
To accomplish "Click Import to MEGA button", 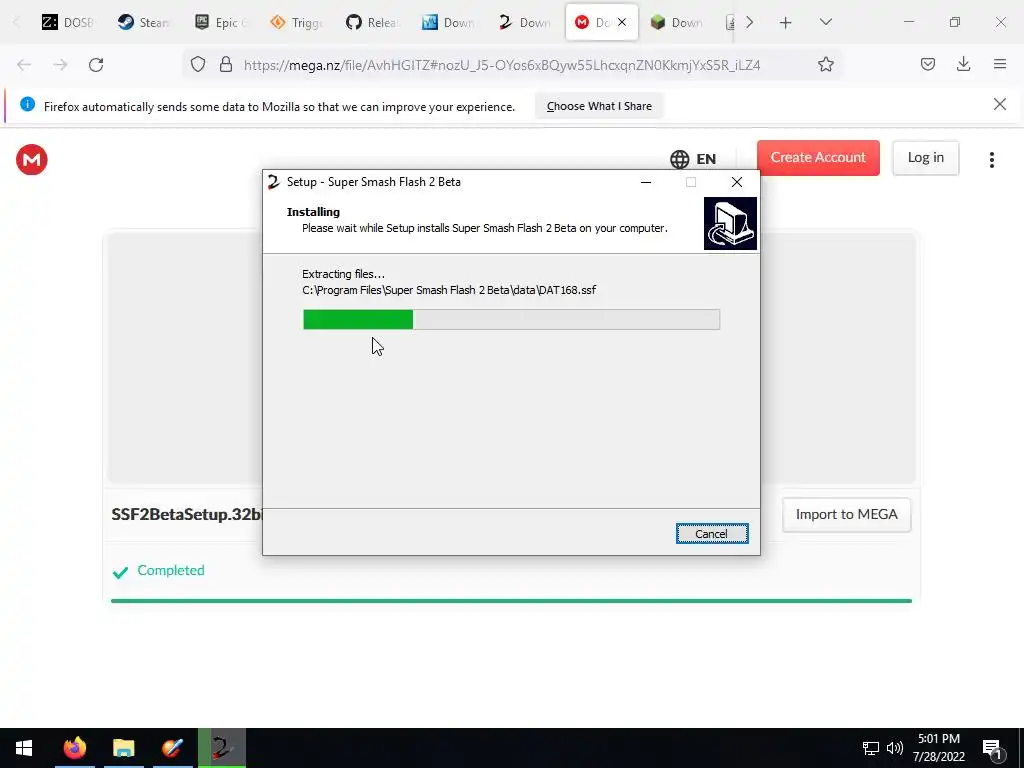I will pos(846,515).
